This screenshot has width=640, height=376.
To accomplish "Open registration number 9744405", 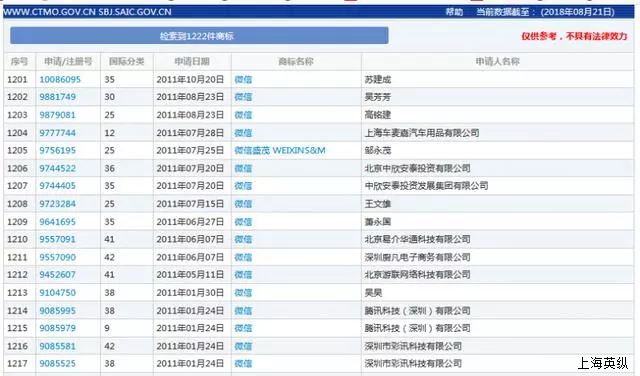I will (58, 186).
